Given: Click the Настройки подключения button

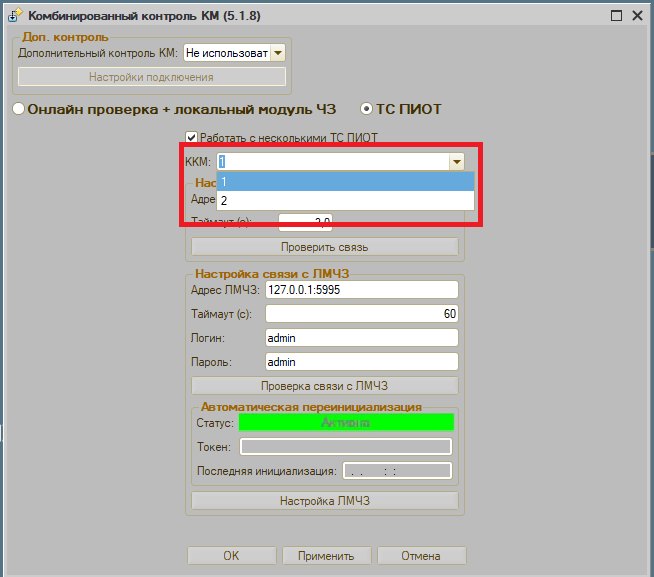Looking at the screenshot, I should (x=152, y=77).
